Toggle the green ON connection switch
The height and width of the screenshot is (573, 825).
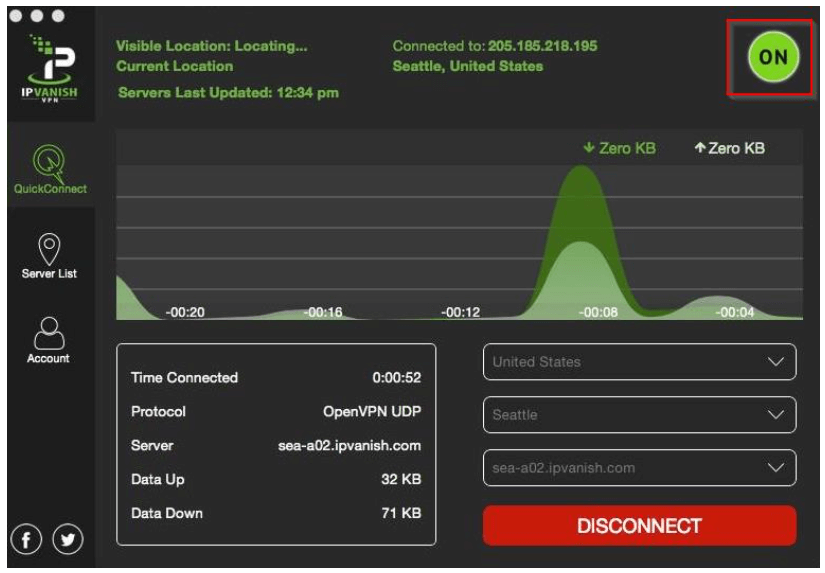click(x=773, y=56)
